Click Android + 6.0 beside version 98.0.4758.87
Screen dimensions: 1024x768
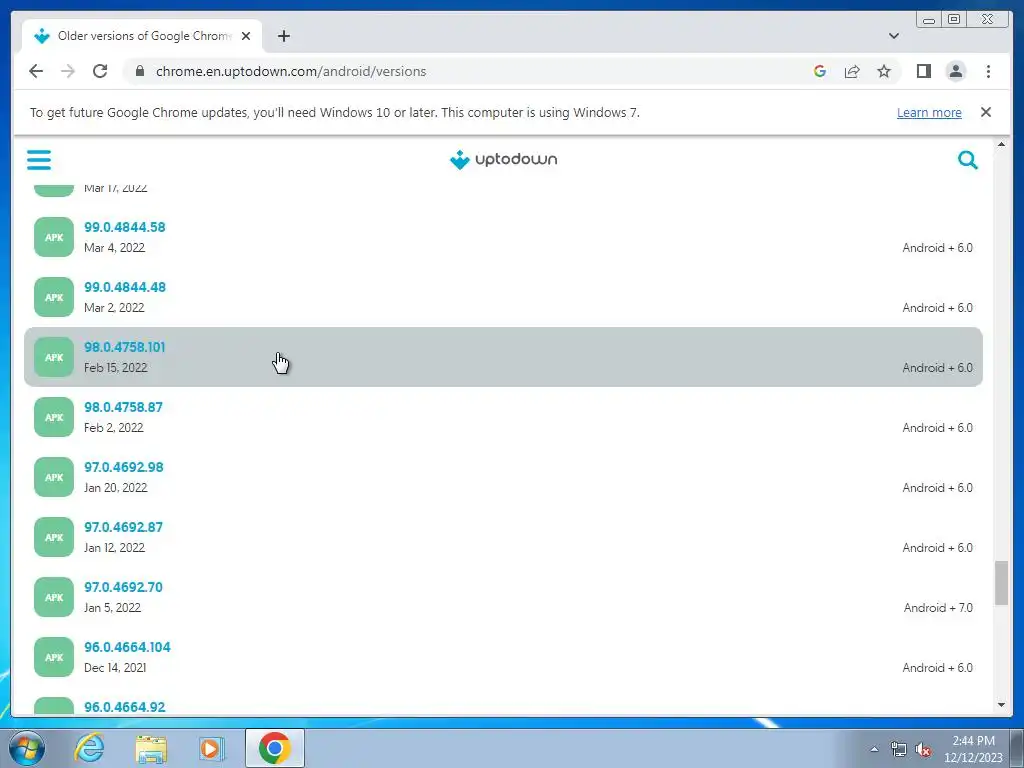[937, 428]
